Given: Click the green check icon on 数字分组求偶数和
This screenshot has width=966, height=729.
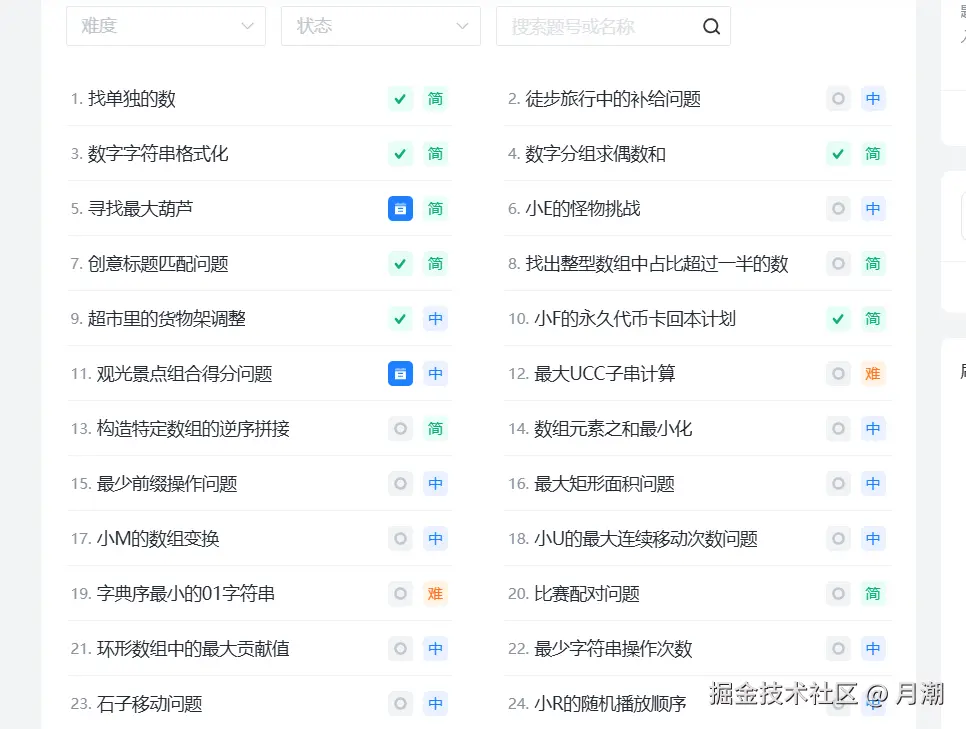Looking at the screenshot, I should point(838,153).
